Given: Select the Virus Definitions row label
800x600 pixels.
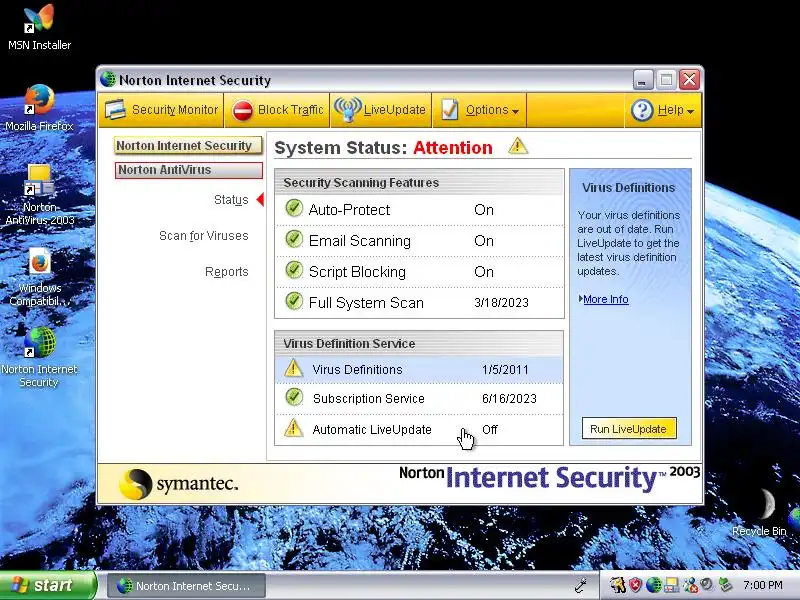Looking at the screenshot, I should point(357,369).
